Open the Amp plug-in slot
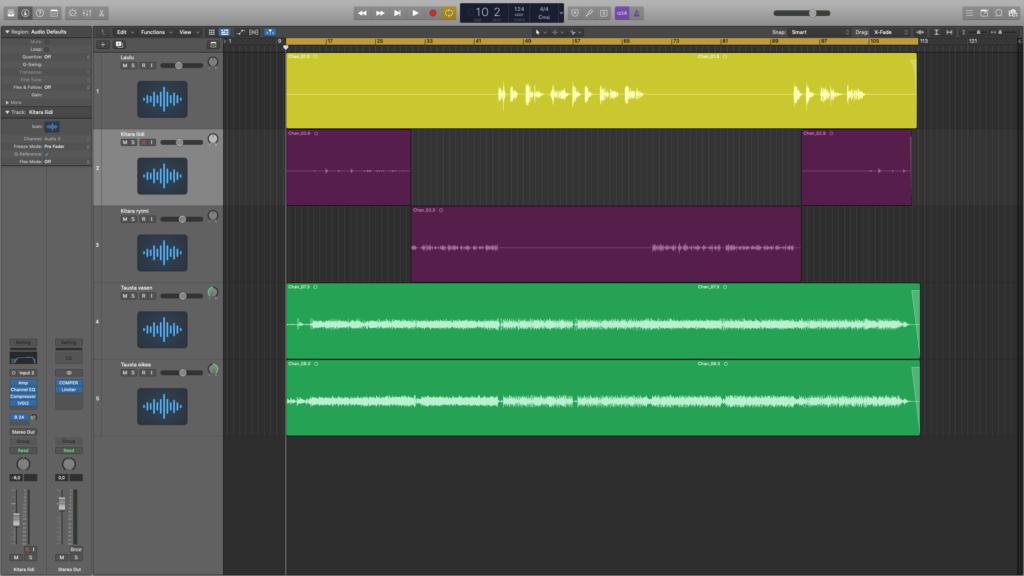Screen dimensions: 1024x576 click(x=23, y=383)
